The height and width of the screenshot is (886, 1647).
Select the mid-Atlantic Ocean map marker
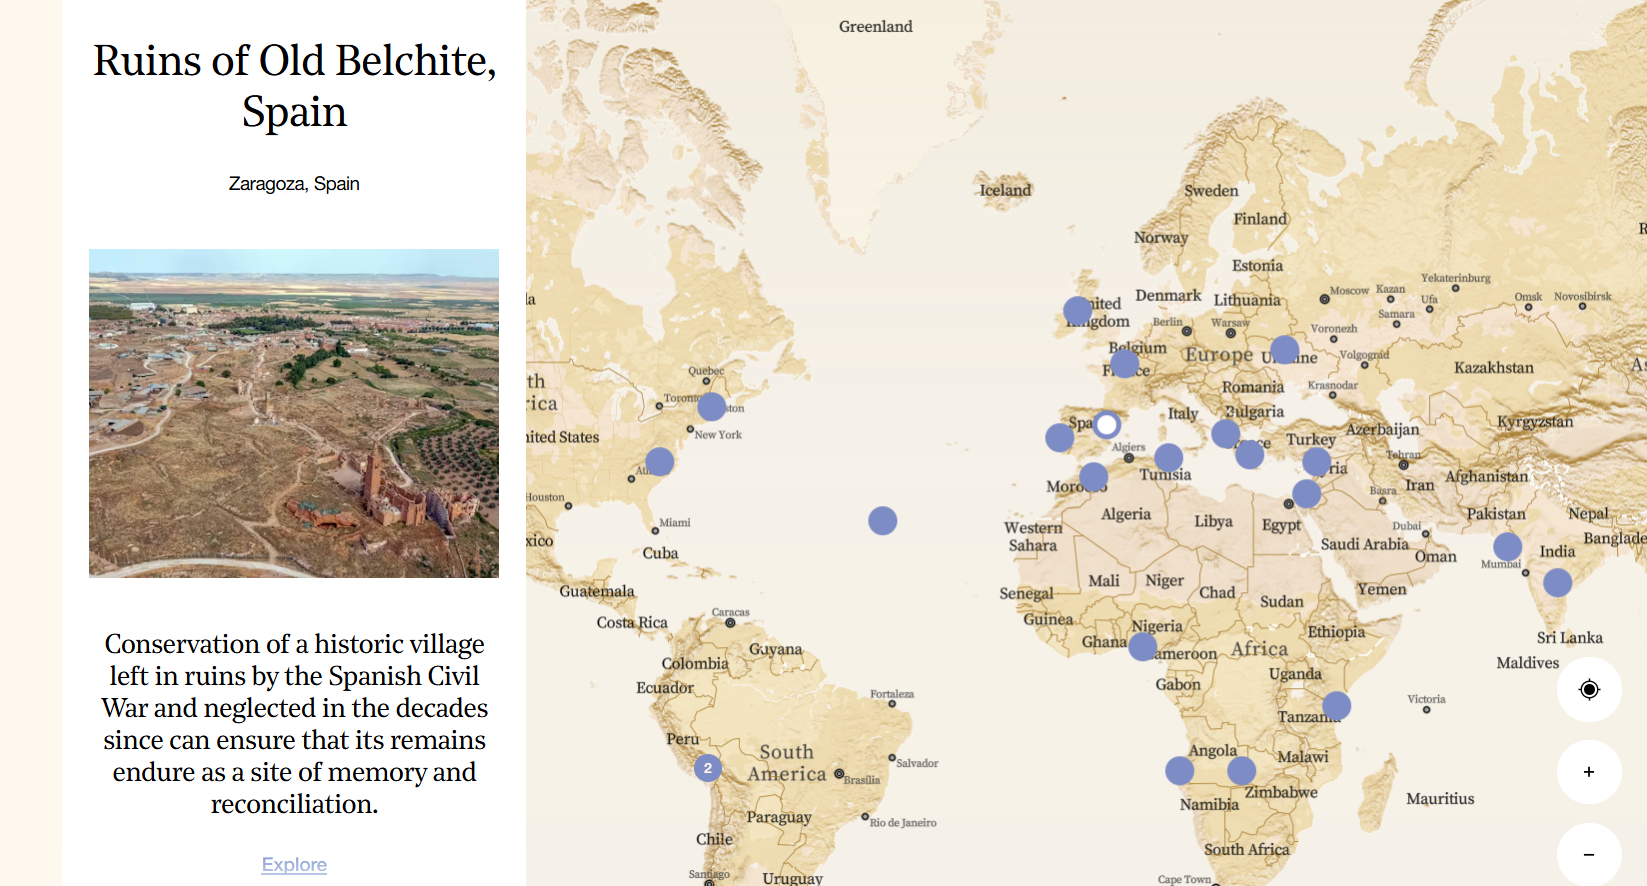[882, 521]
